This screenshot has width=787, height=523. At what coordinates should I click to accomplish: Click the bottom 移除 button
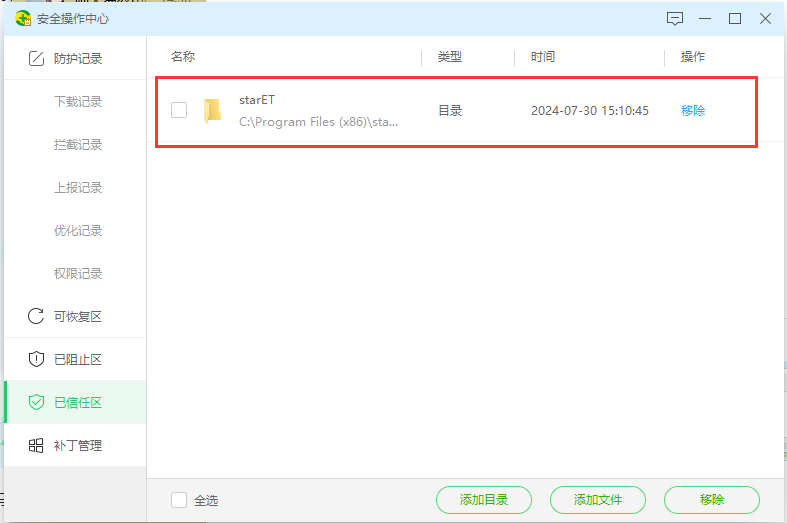(x=712, y=500)
